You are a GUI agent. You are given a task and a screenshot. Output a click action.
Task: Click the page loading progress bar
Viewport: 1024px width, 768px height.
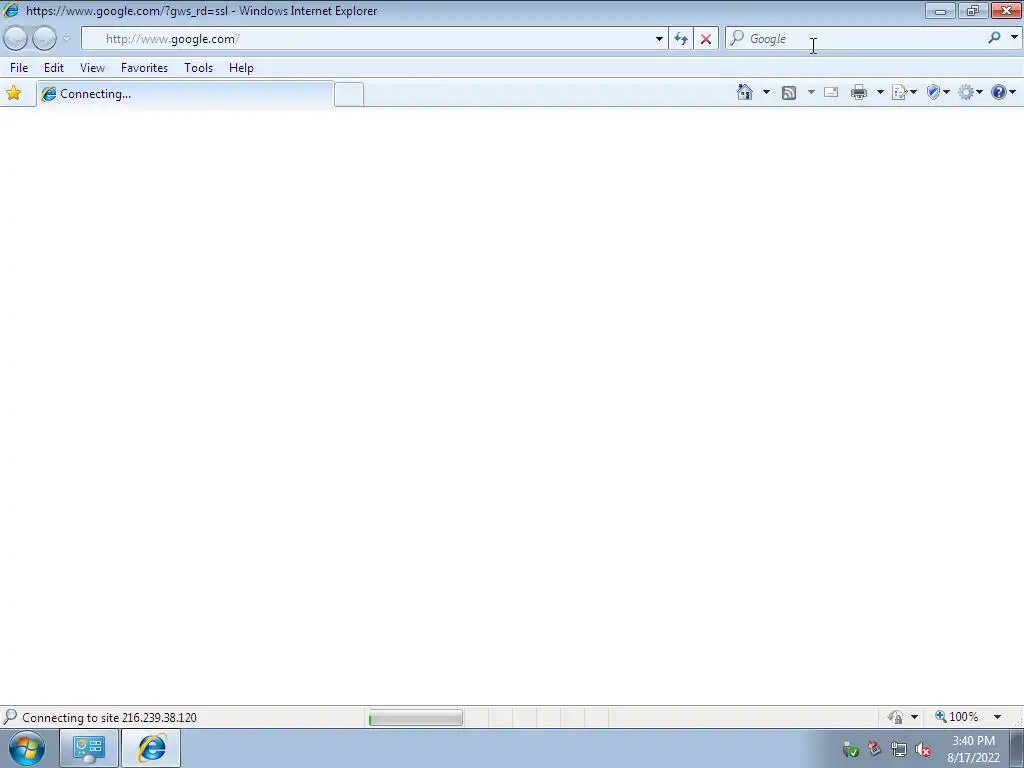(416, 718)
